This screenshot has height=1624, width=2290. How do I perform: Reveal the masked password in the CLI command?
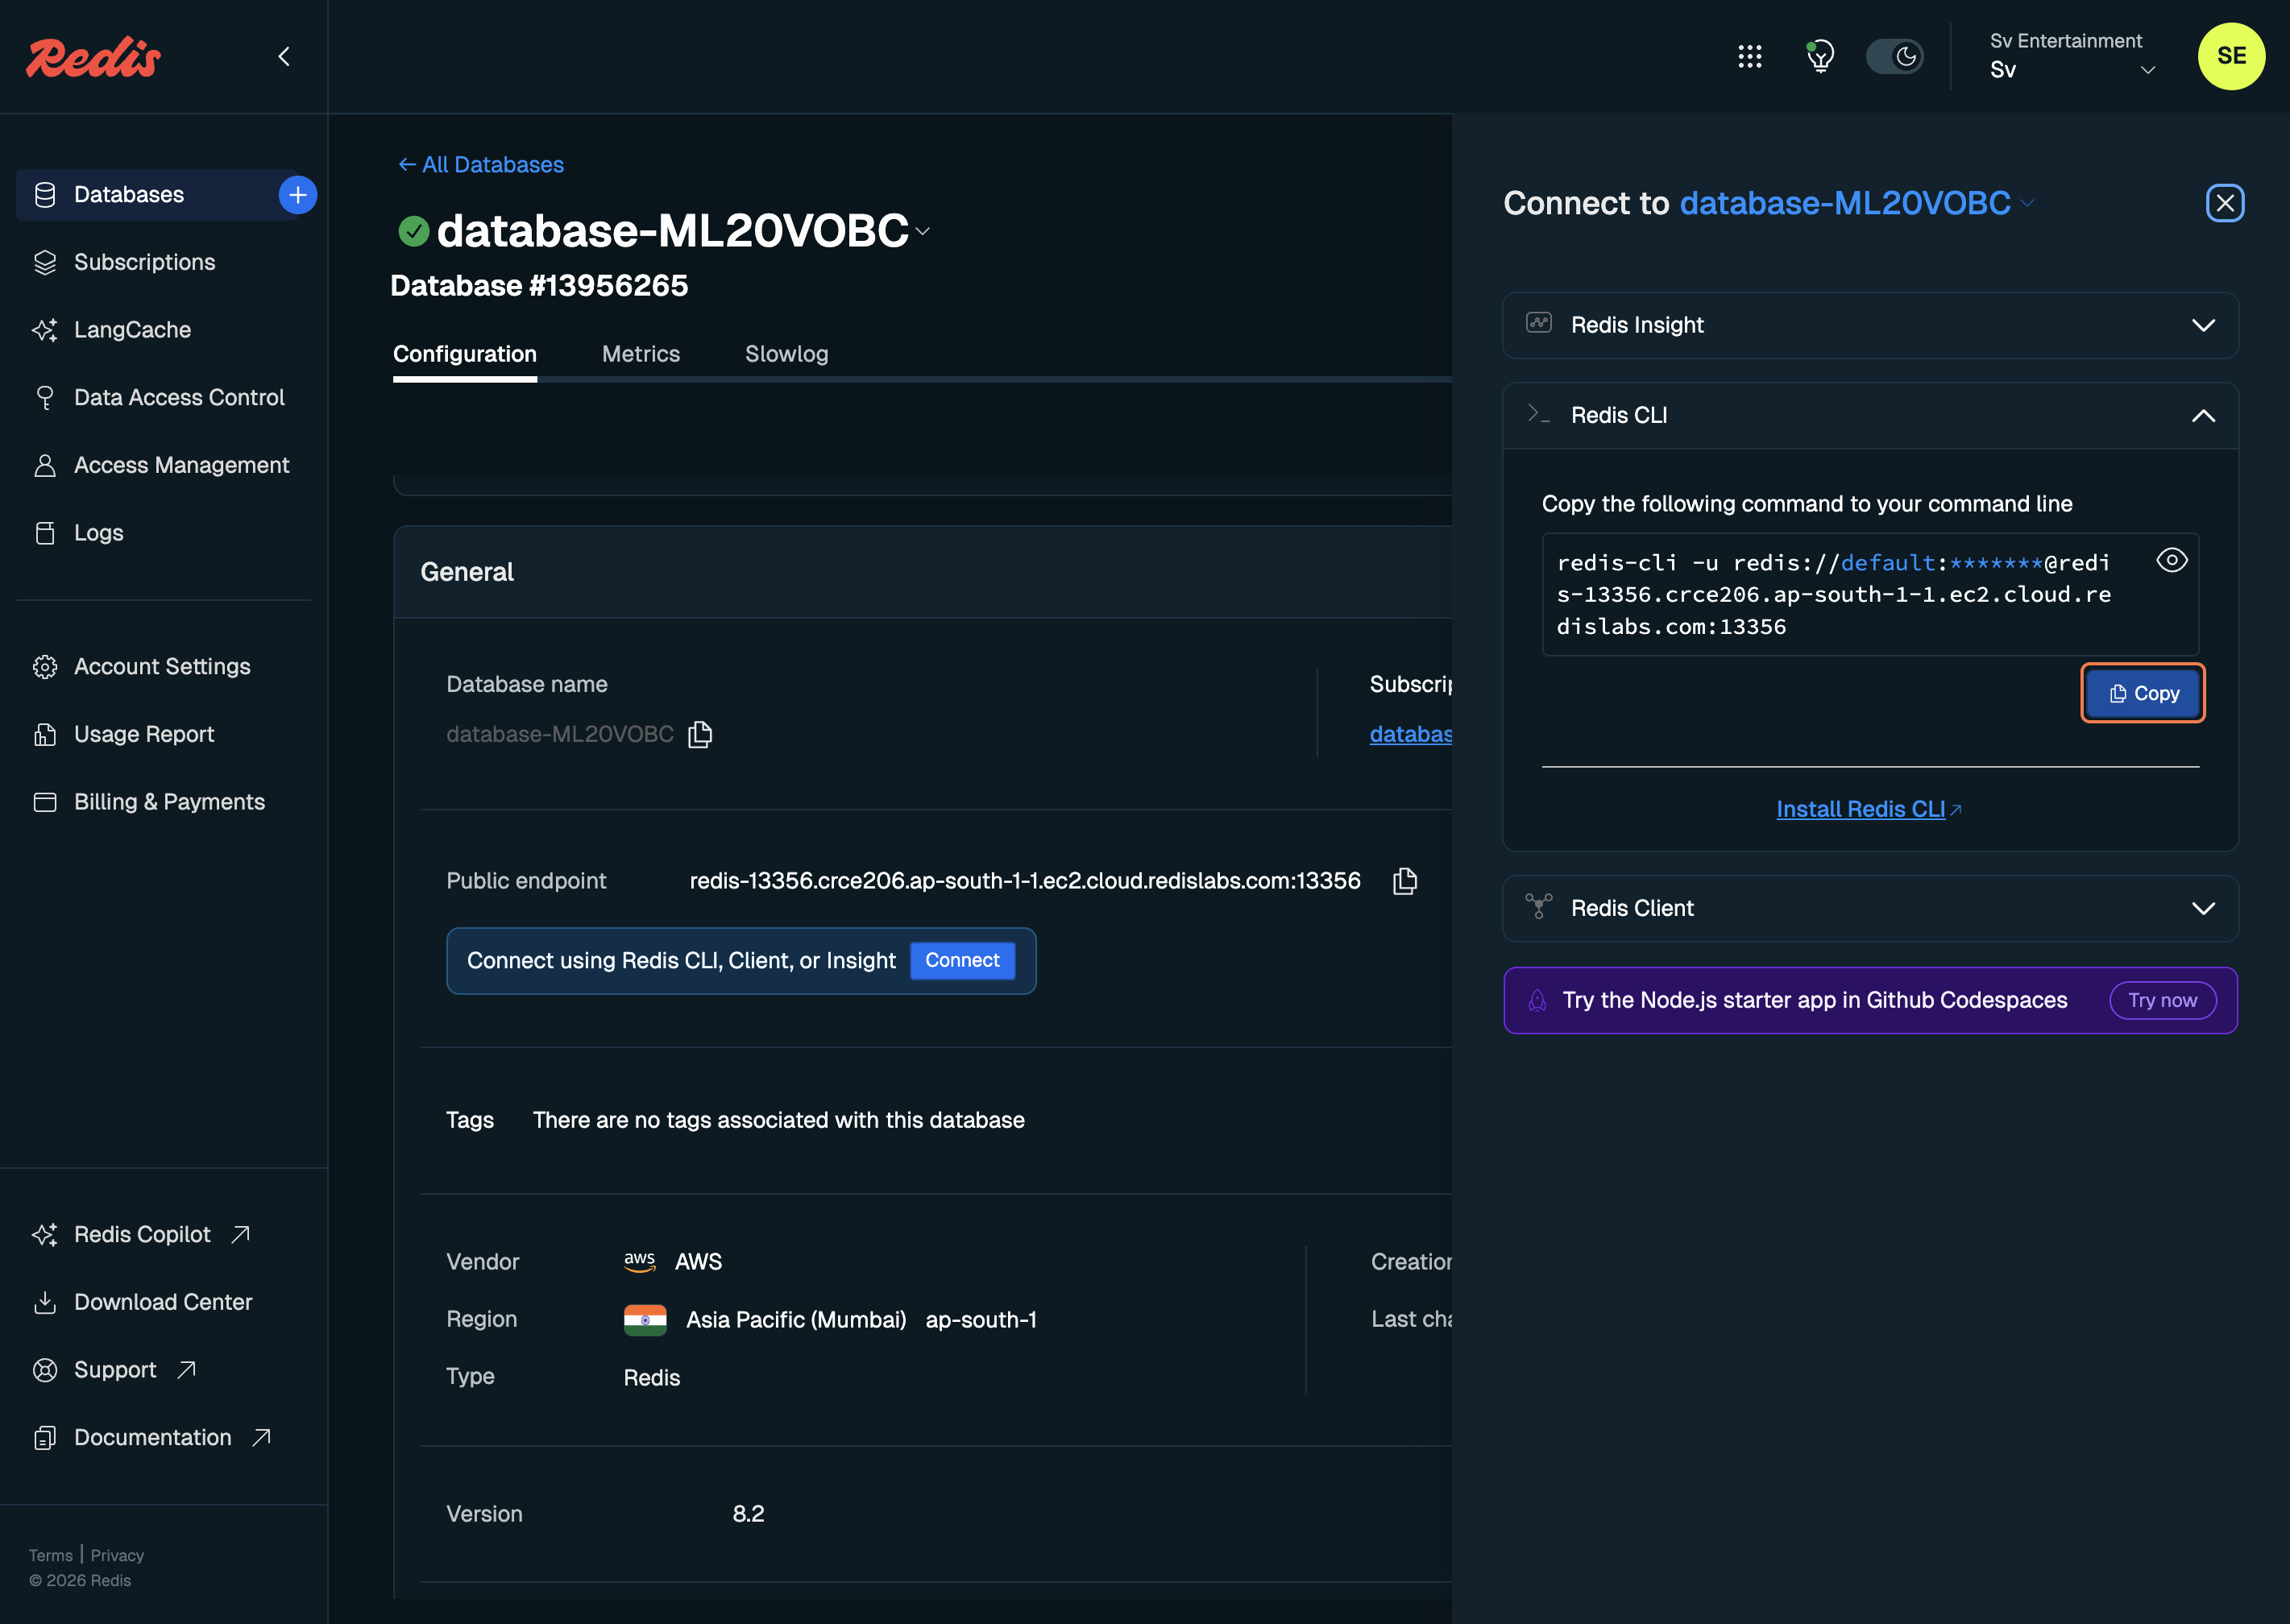[x=2172, y=561]
